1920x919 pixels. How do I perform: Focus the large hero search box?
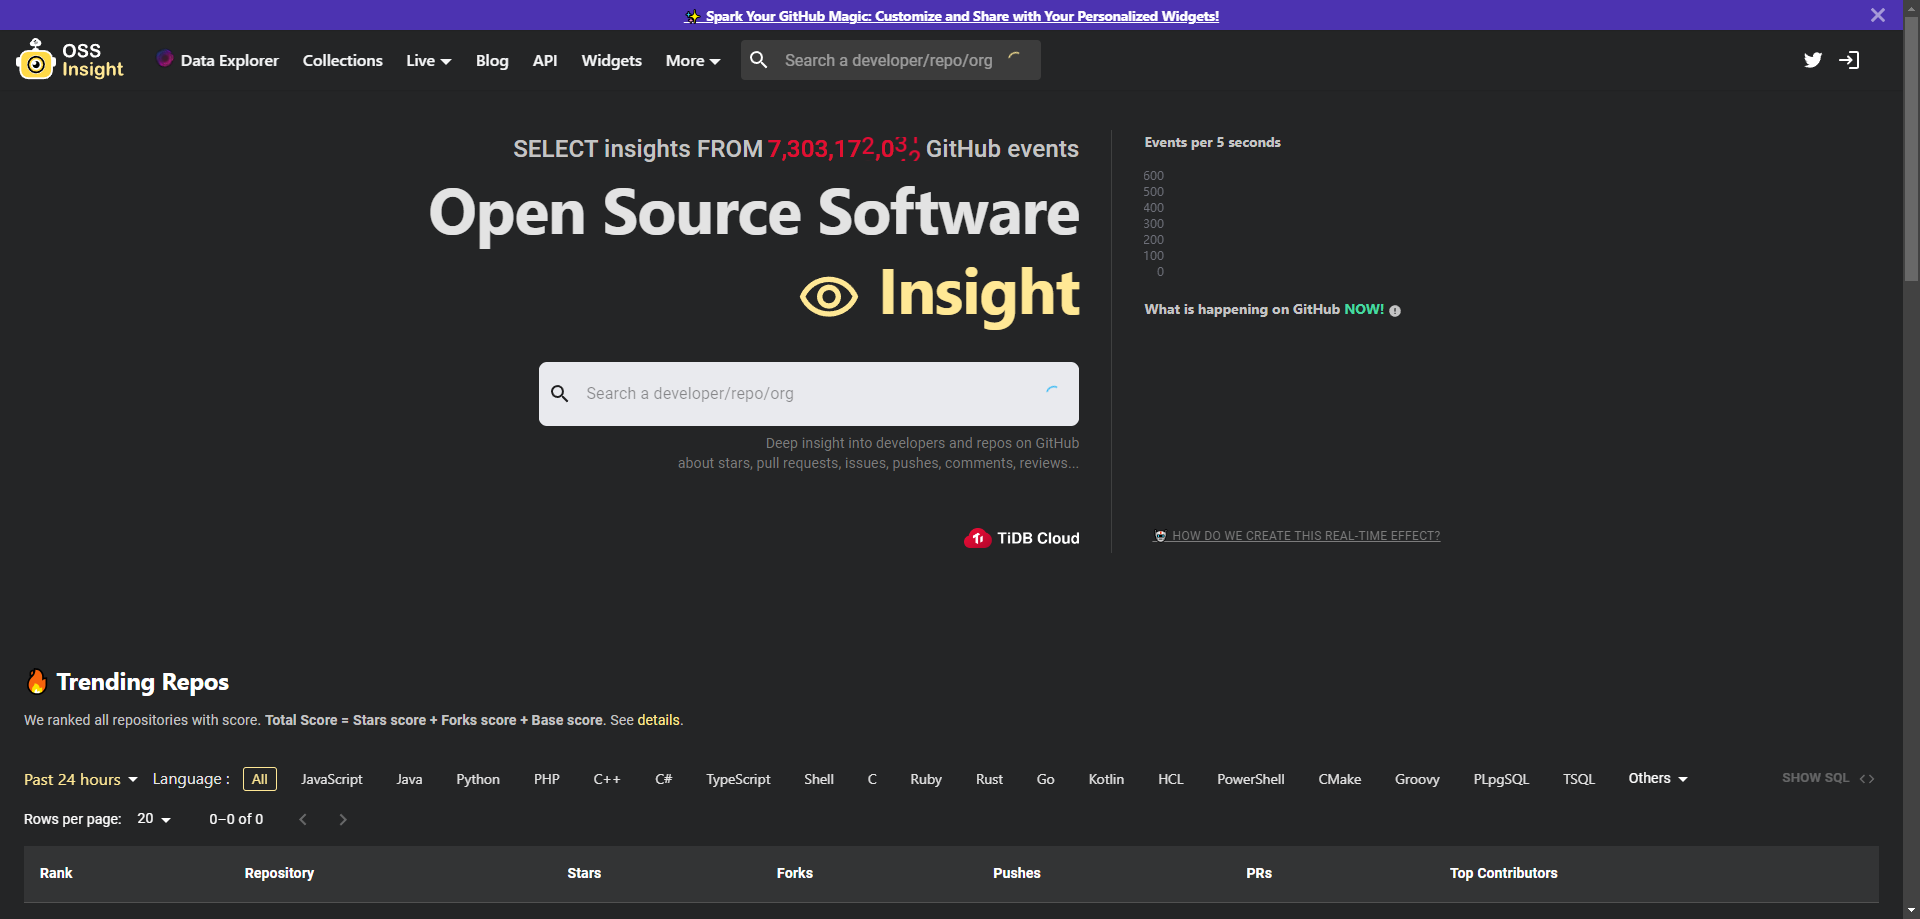(x=809, y=394)
